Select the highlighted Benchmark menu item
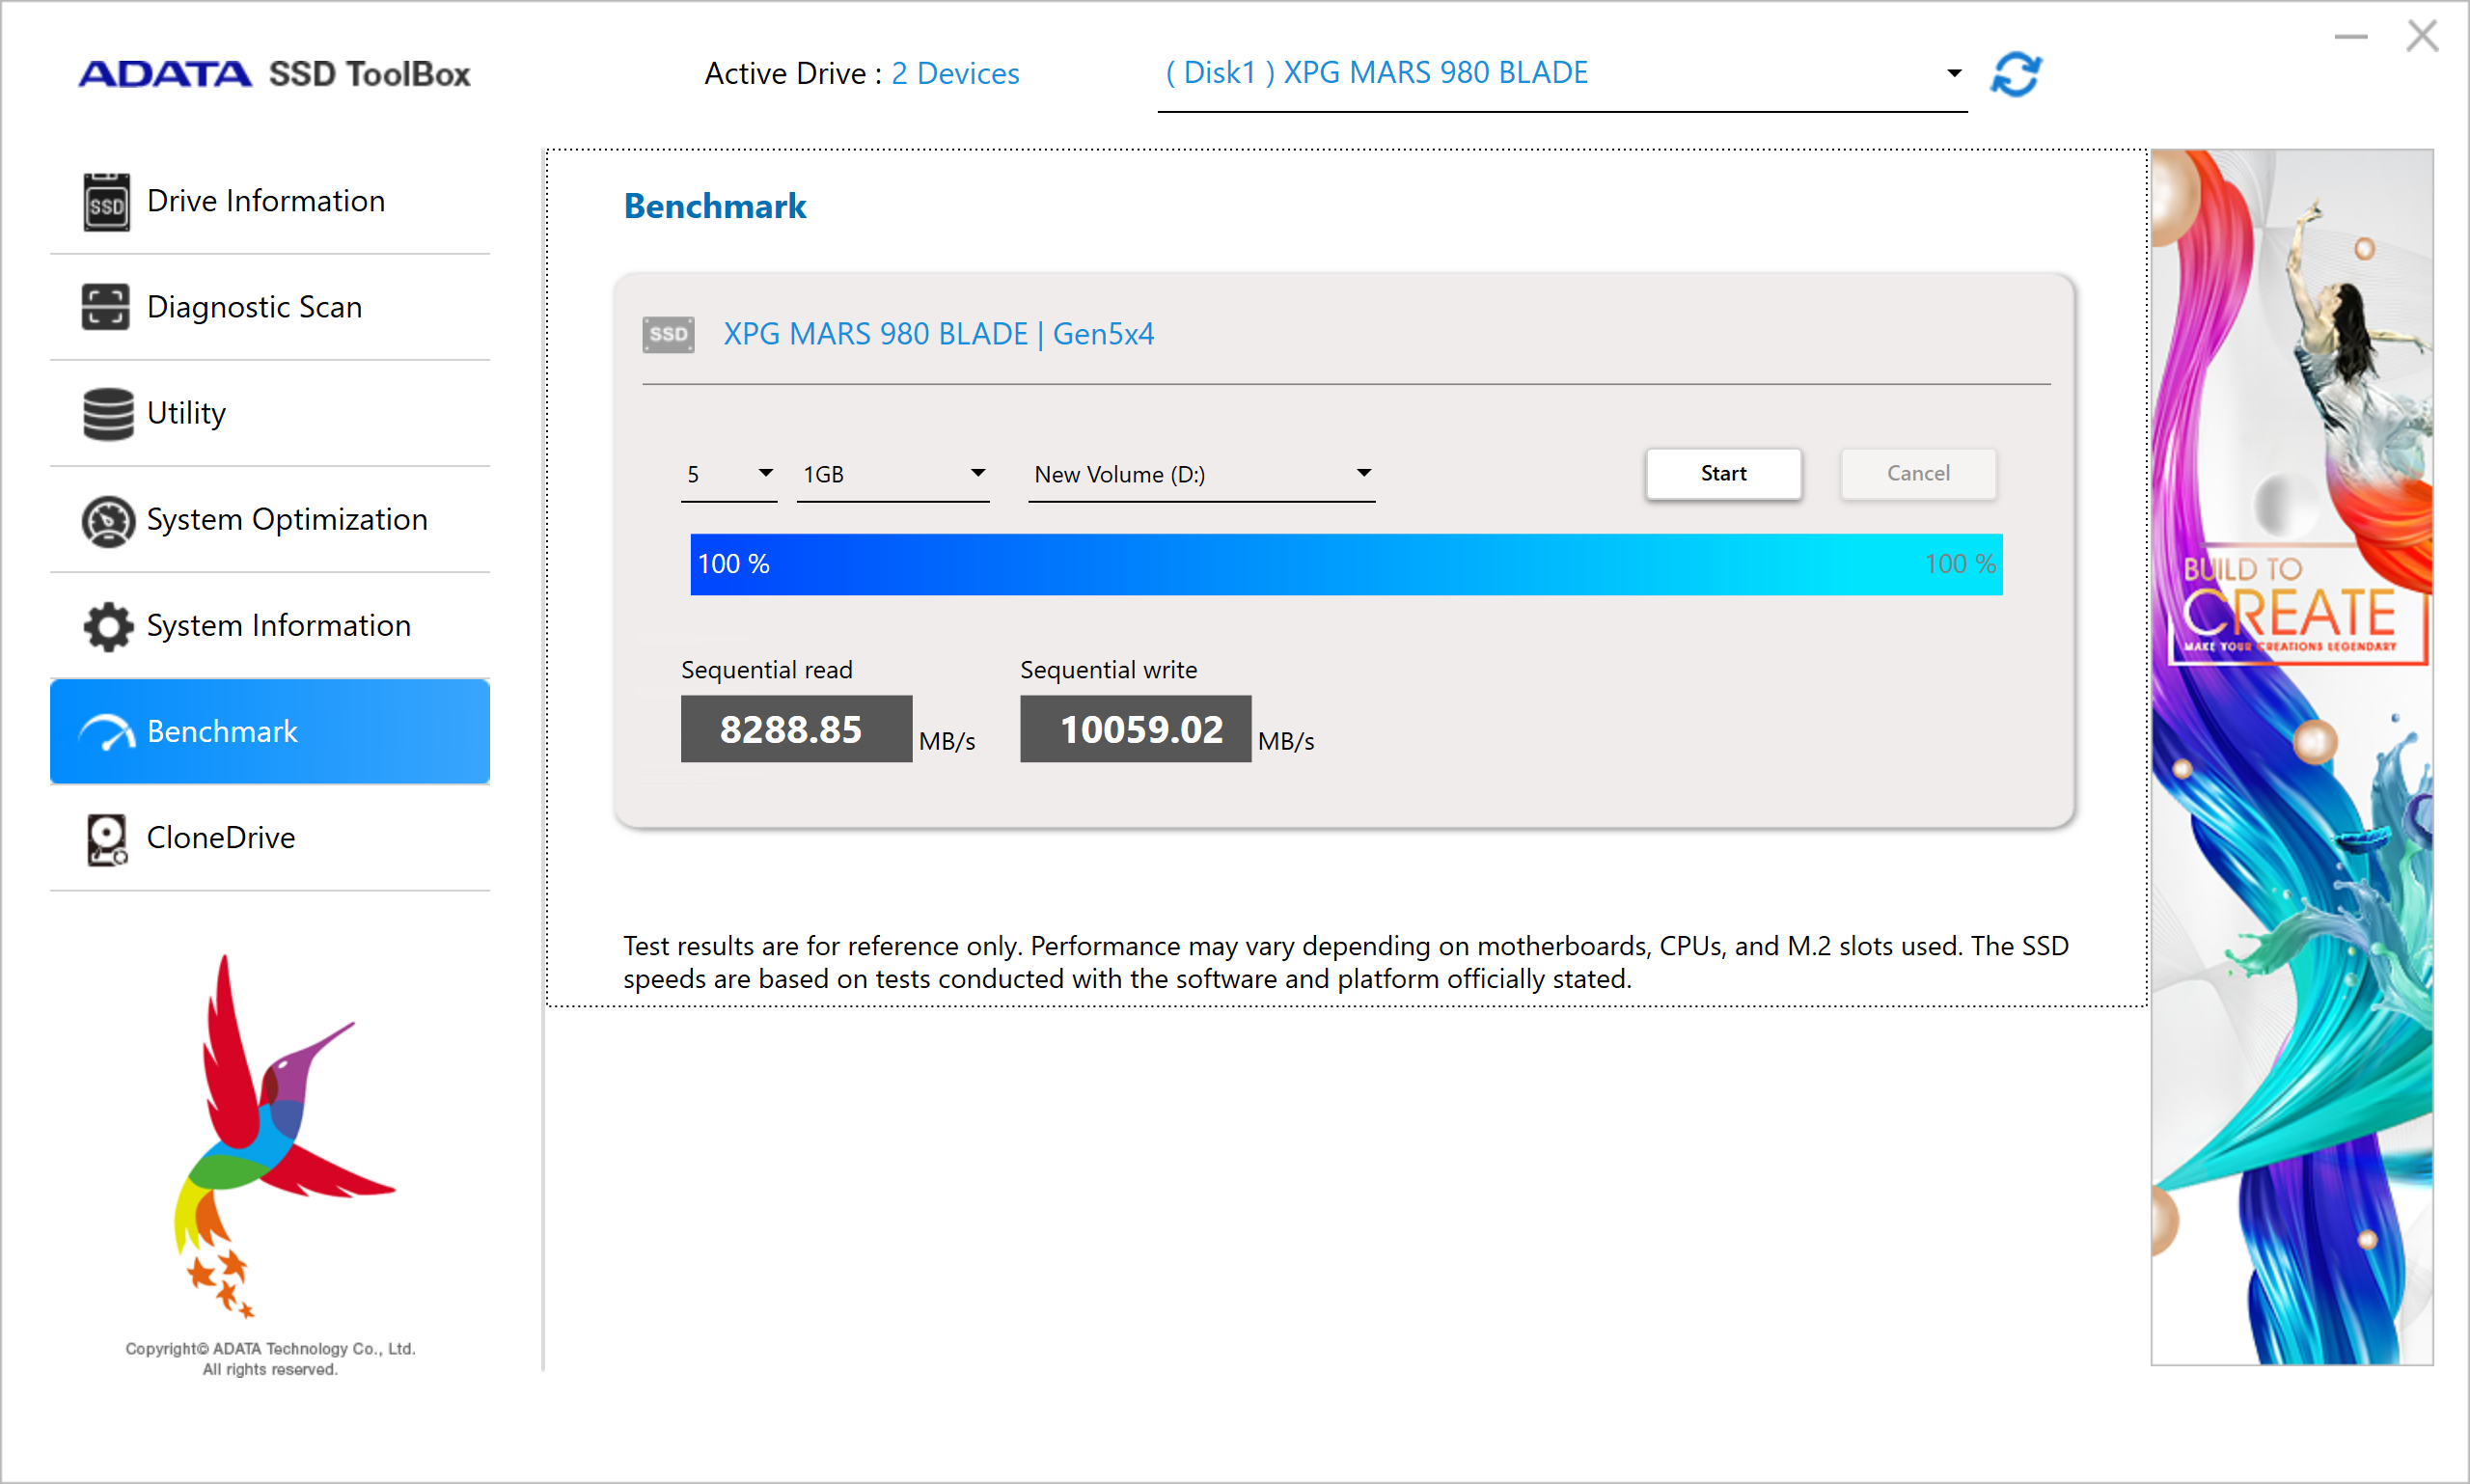Image resolution: width=2470 pixels, height=1484 pixels. (x=270, y=732)
